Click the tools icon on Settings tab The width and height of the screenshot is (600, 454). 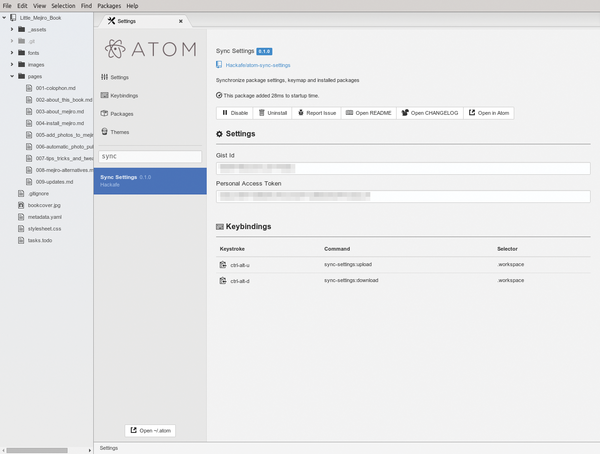pyautogui.click(x=111, y=21)
